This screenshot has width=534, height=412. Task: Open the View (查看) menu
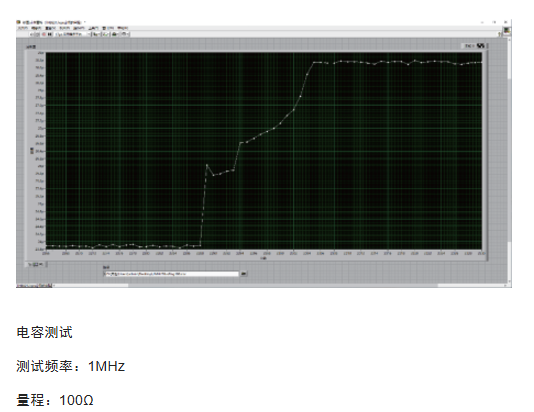[x=50, y=28]
